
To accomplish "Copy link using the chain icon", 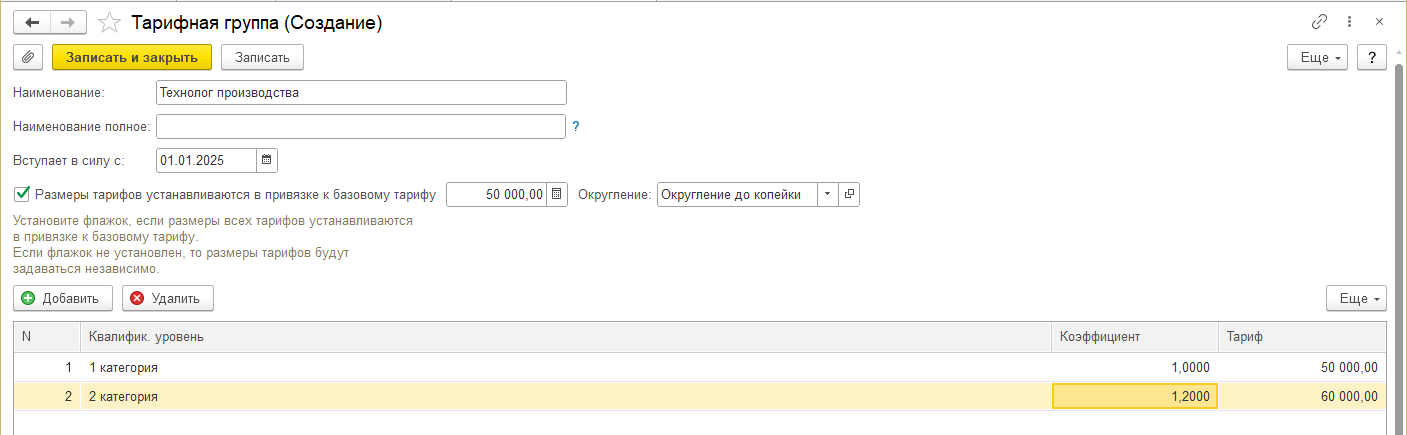I will tap(1318, 22).
